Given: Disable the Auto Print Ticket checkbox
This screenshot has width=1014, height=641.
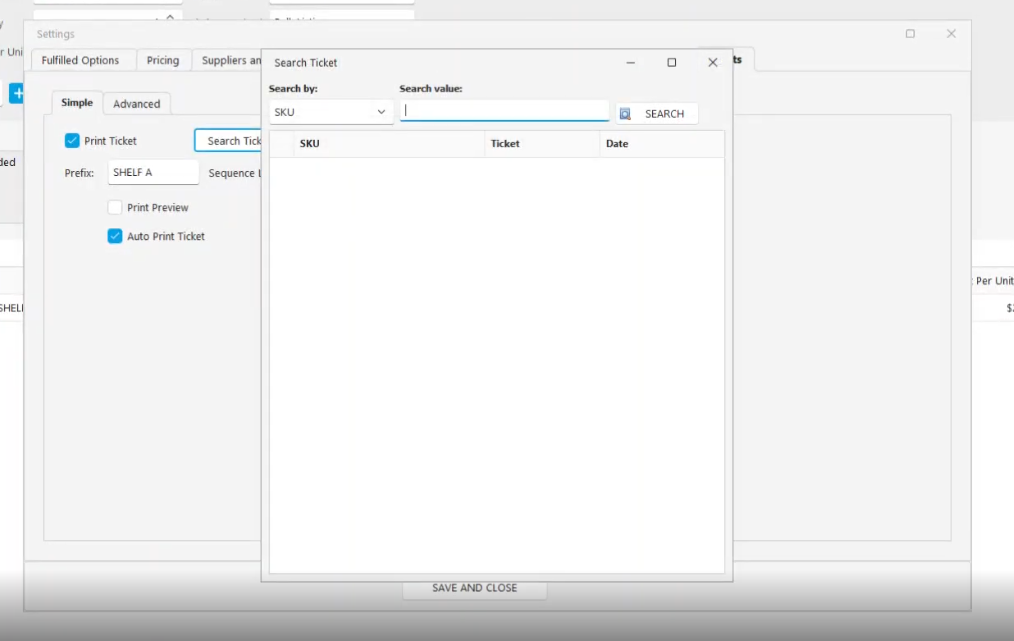Looking at the screenshot, I should point(115,237).
